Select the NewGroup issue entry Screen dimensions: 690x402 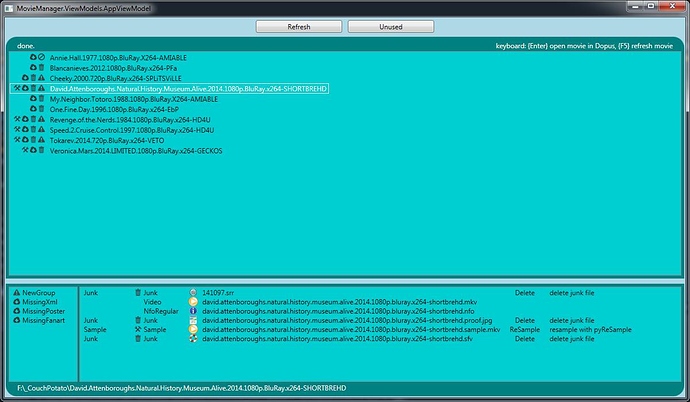pos(39,292)
